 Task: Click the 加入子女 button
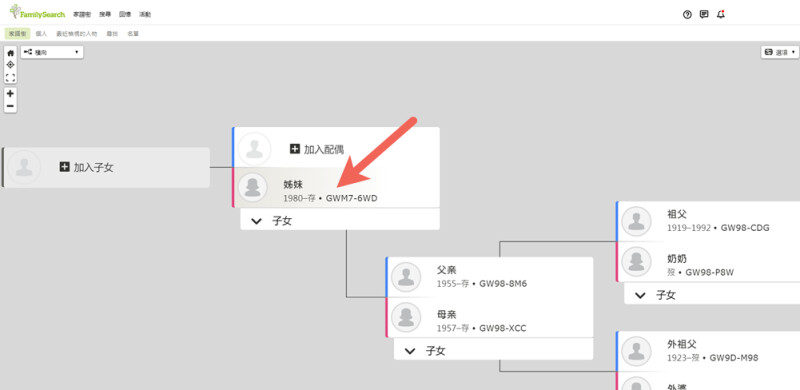[86, 167]
